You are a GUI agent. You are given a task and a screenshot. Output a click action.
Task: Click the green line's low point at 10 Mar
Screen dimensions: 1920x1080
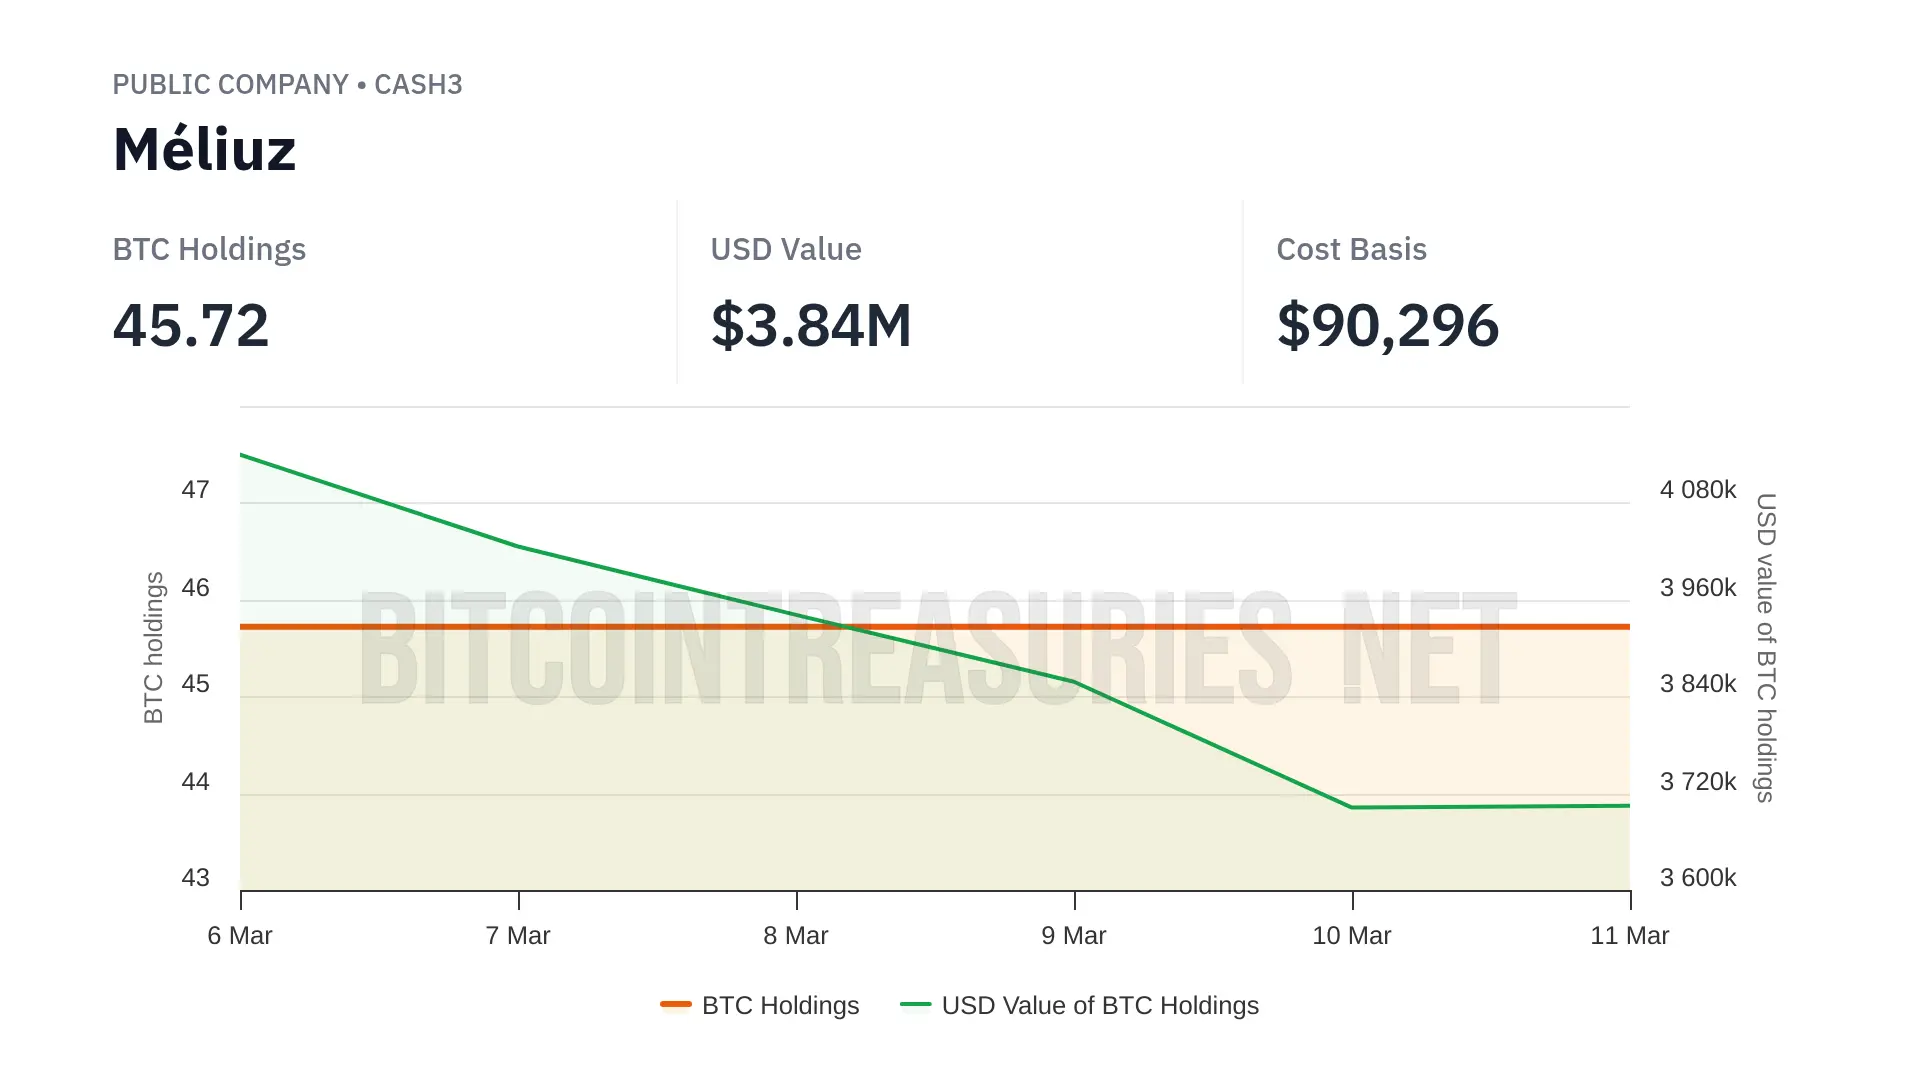(x=1352, y=807)
